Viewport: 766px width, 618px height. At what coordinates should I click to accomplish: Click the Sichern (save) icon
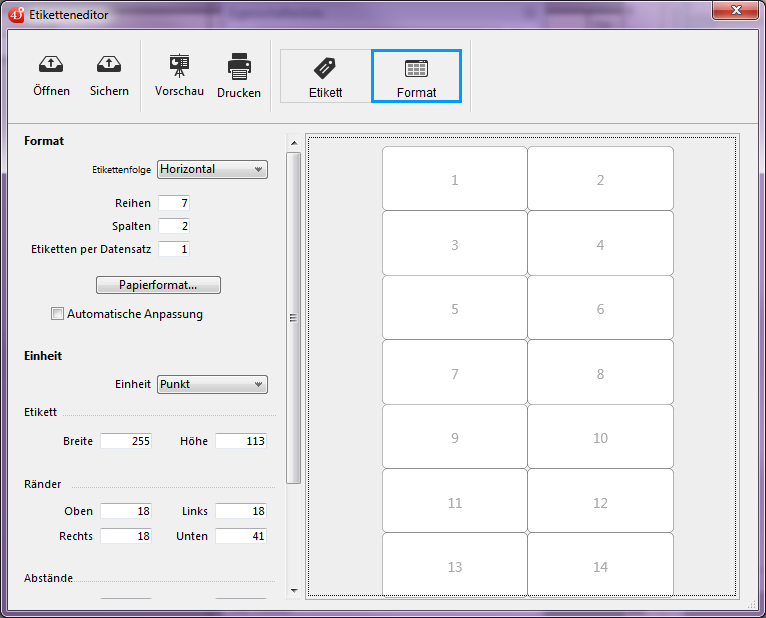109,66
